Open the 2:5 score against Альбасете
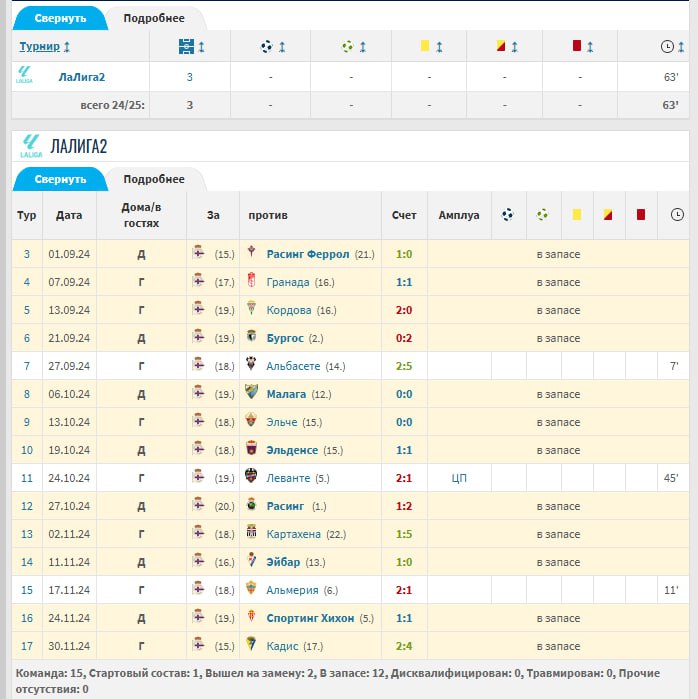 pyautogui.click(x=403, y=366)
